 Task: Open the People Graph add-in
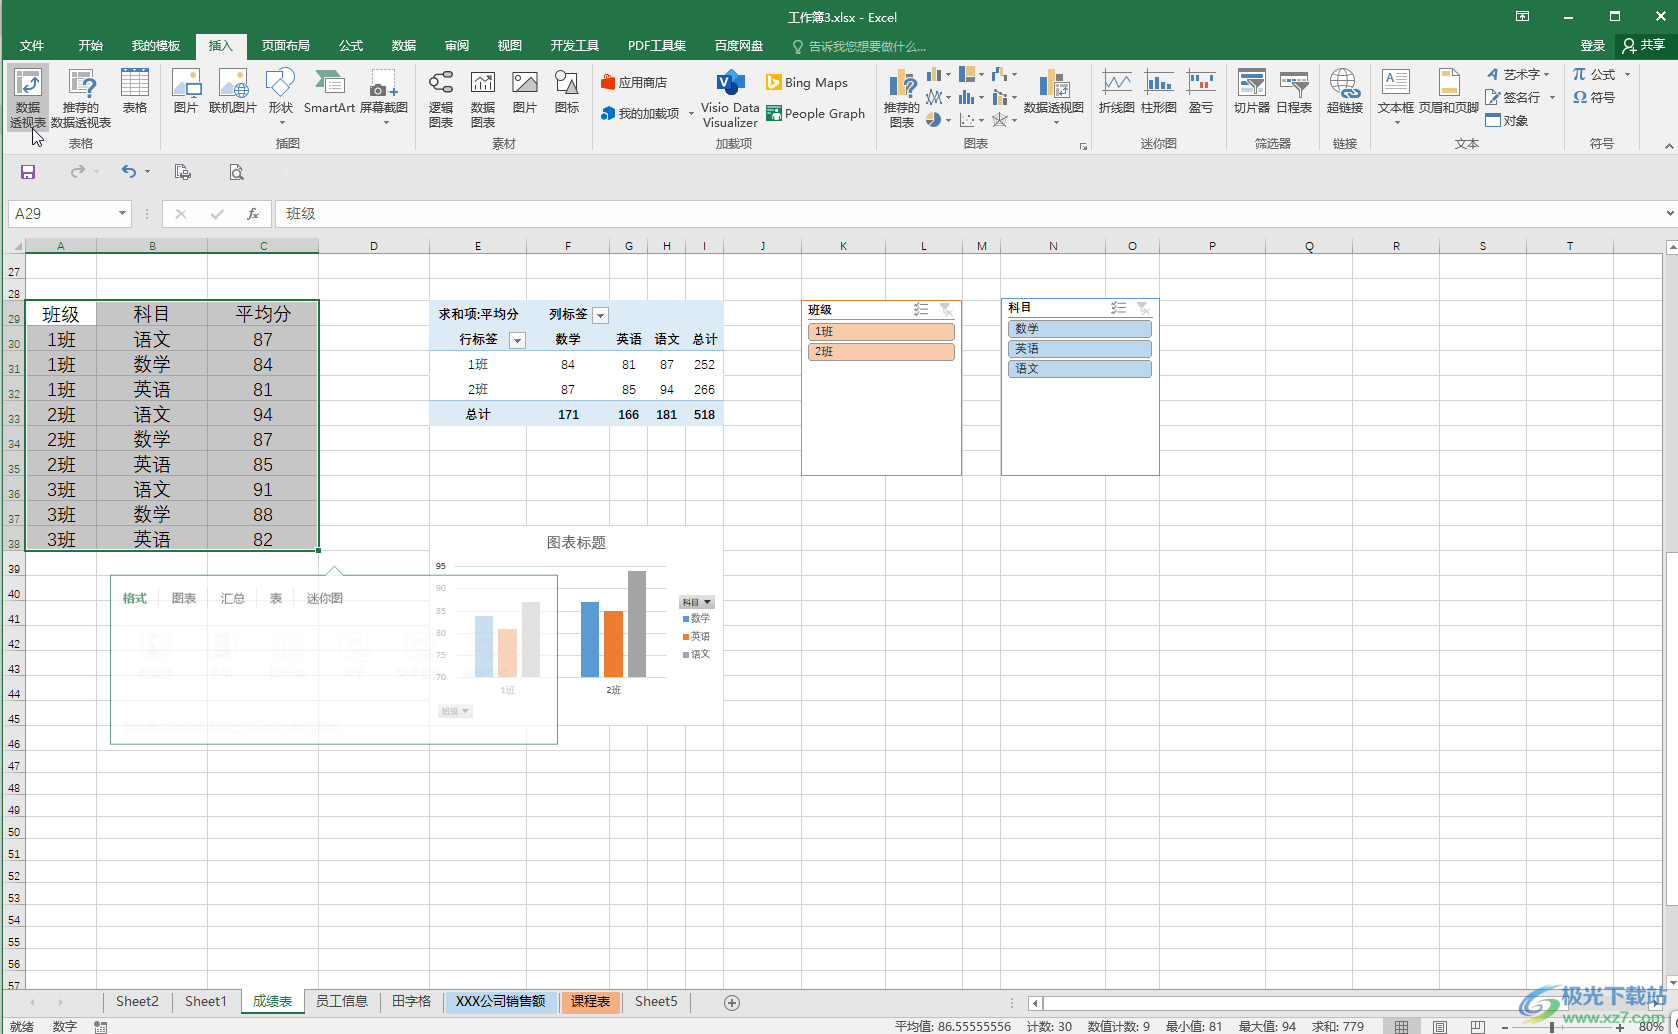pos(815,113)
